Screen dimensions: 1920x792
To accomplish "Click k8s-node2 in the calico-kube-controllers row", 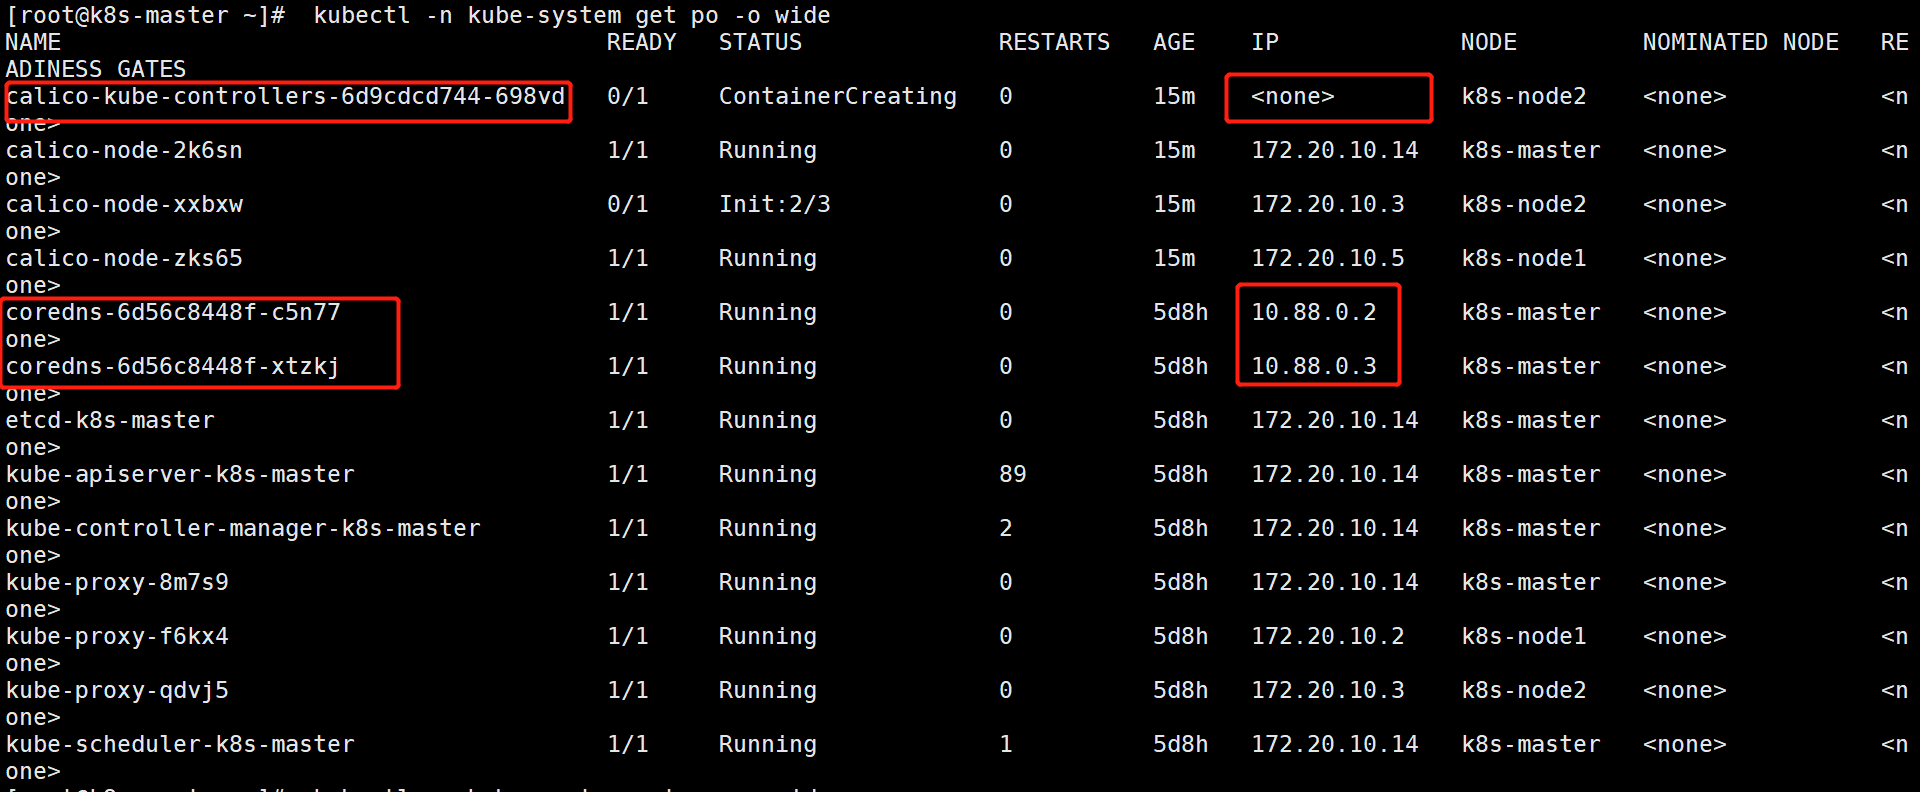I will coord(1524,96).
